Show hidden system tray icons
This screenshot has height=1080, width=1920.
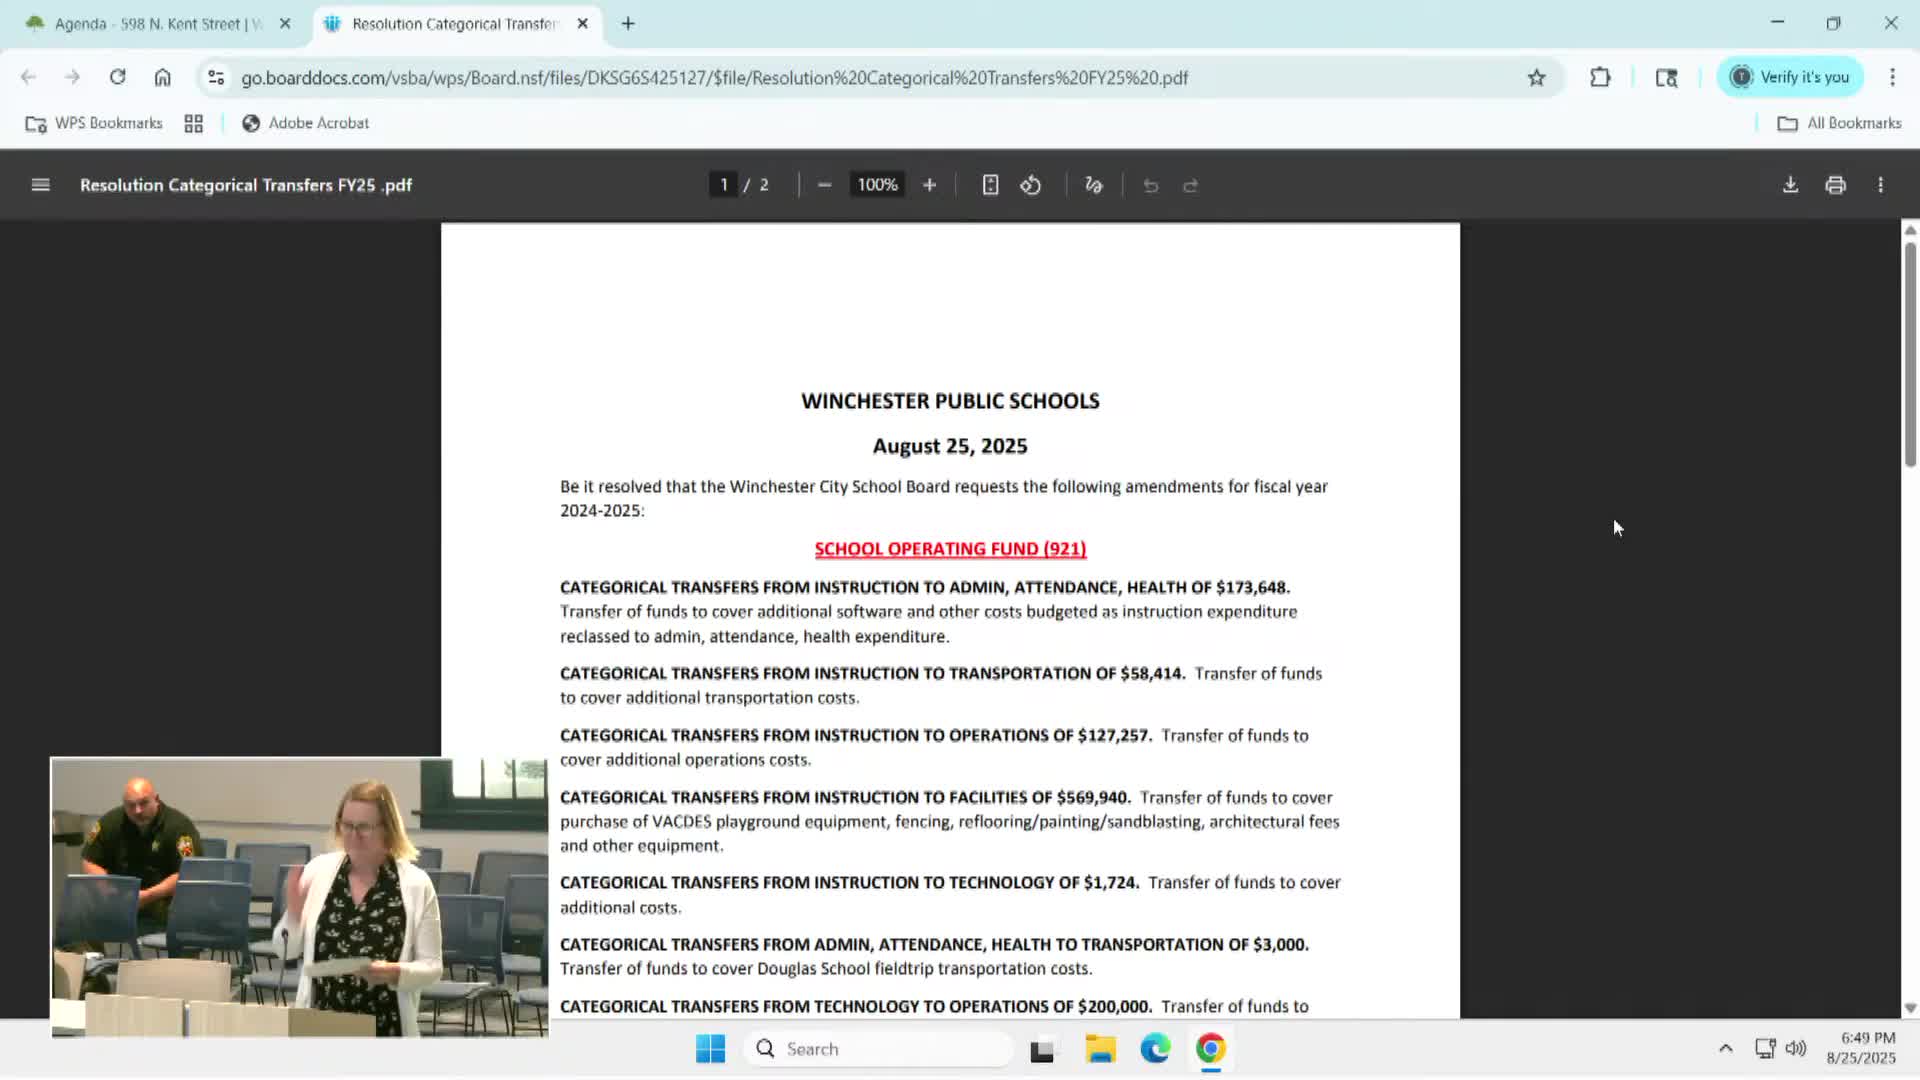(x=1725, y=1048)
